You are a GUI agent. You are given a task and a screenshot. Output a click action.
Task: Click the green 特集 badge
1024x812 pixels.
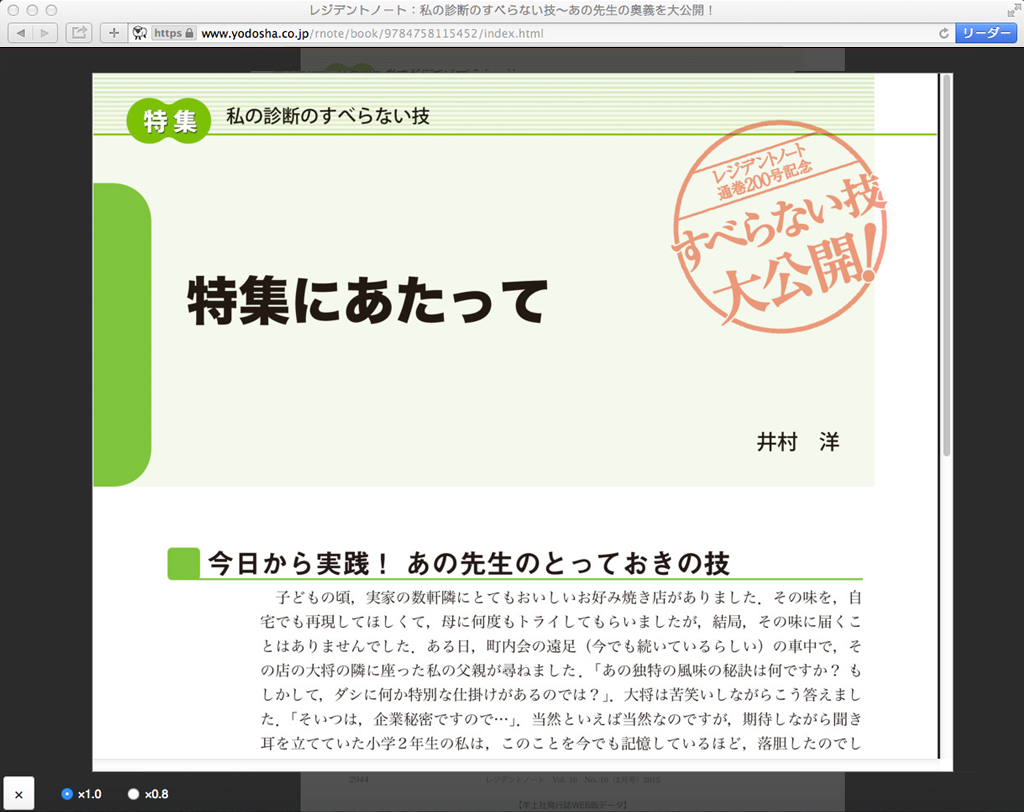click(x=169, y=122)
